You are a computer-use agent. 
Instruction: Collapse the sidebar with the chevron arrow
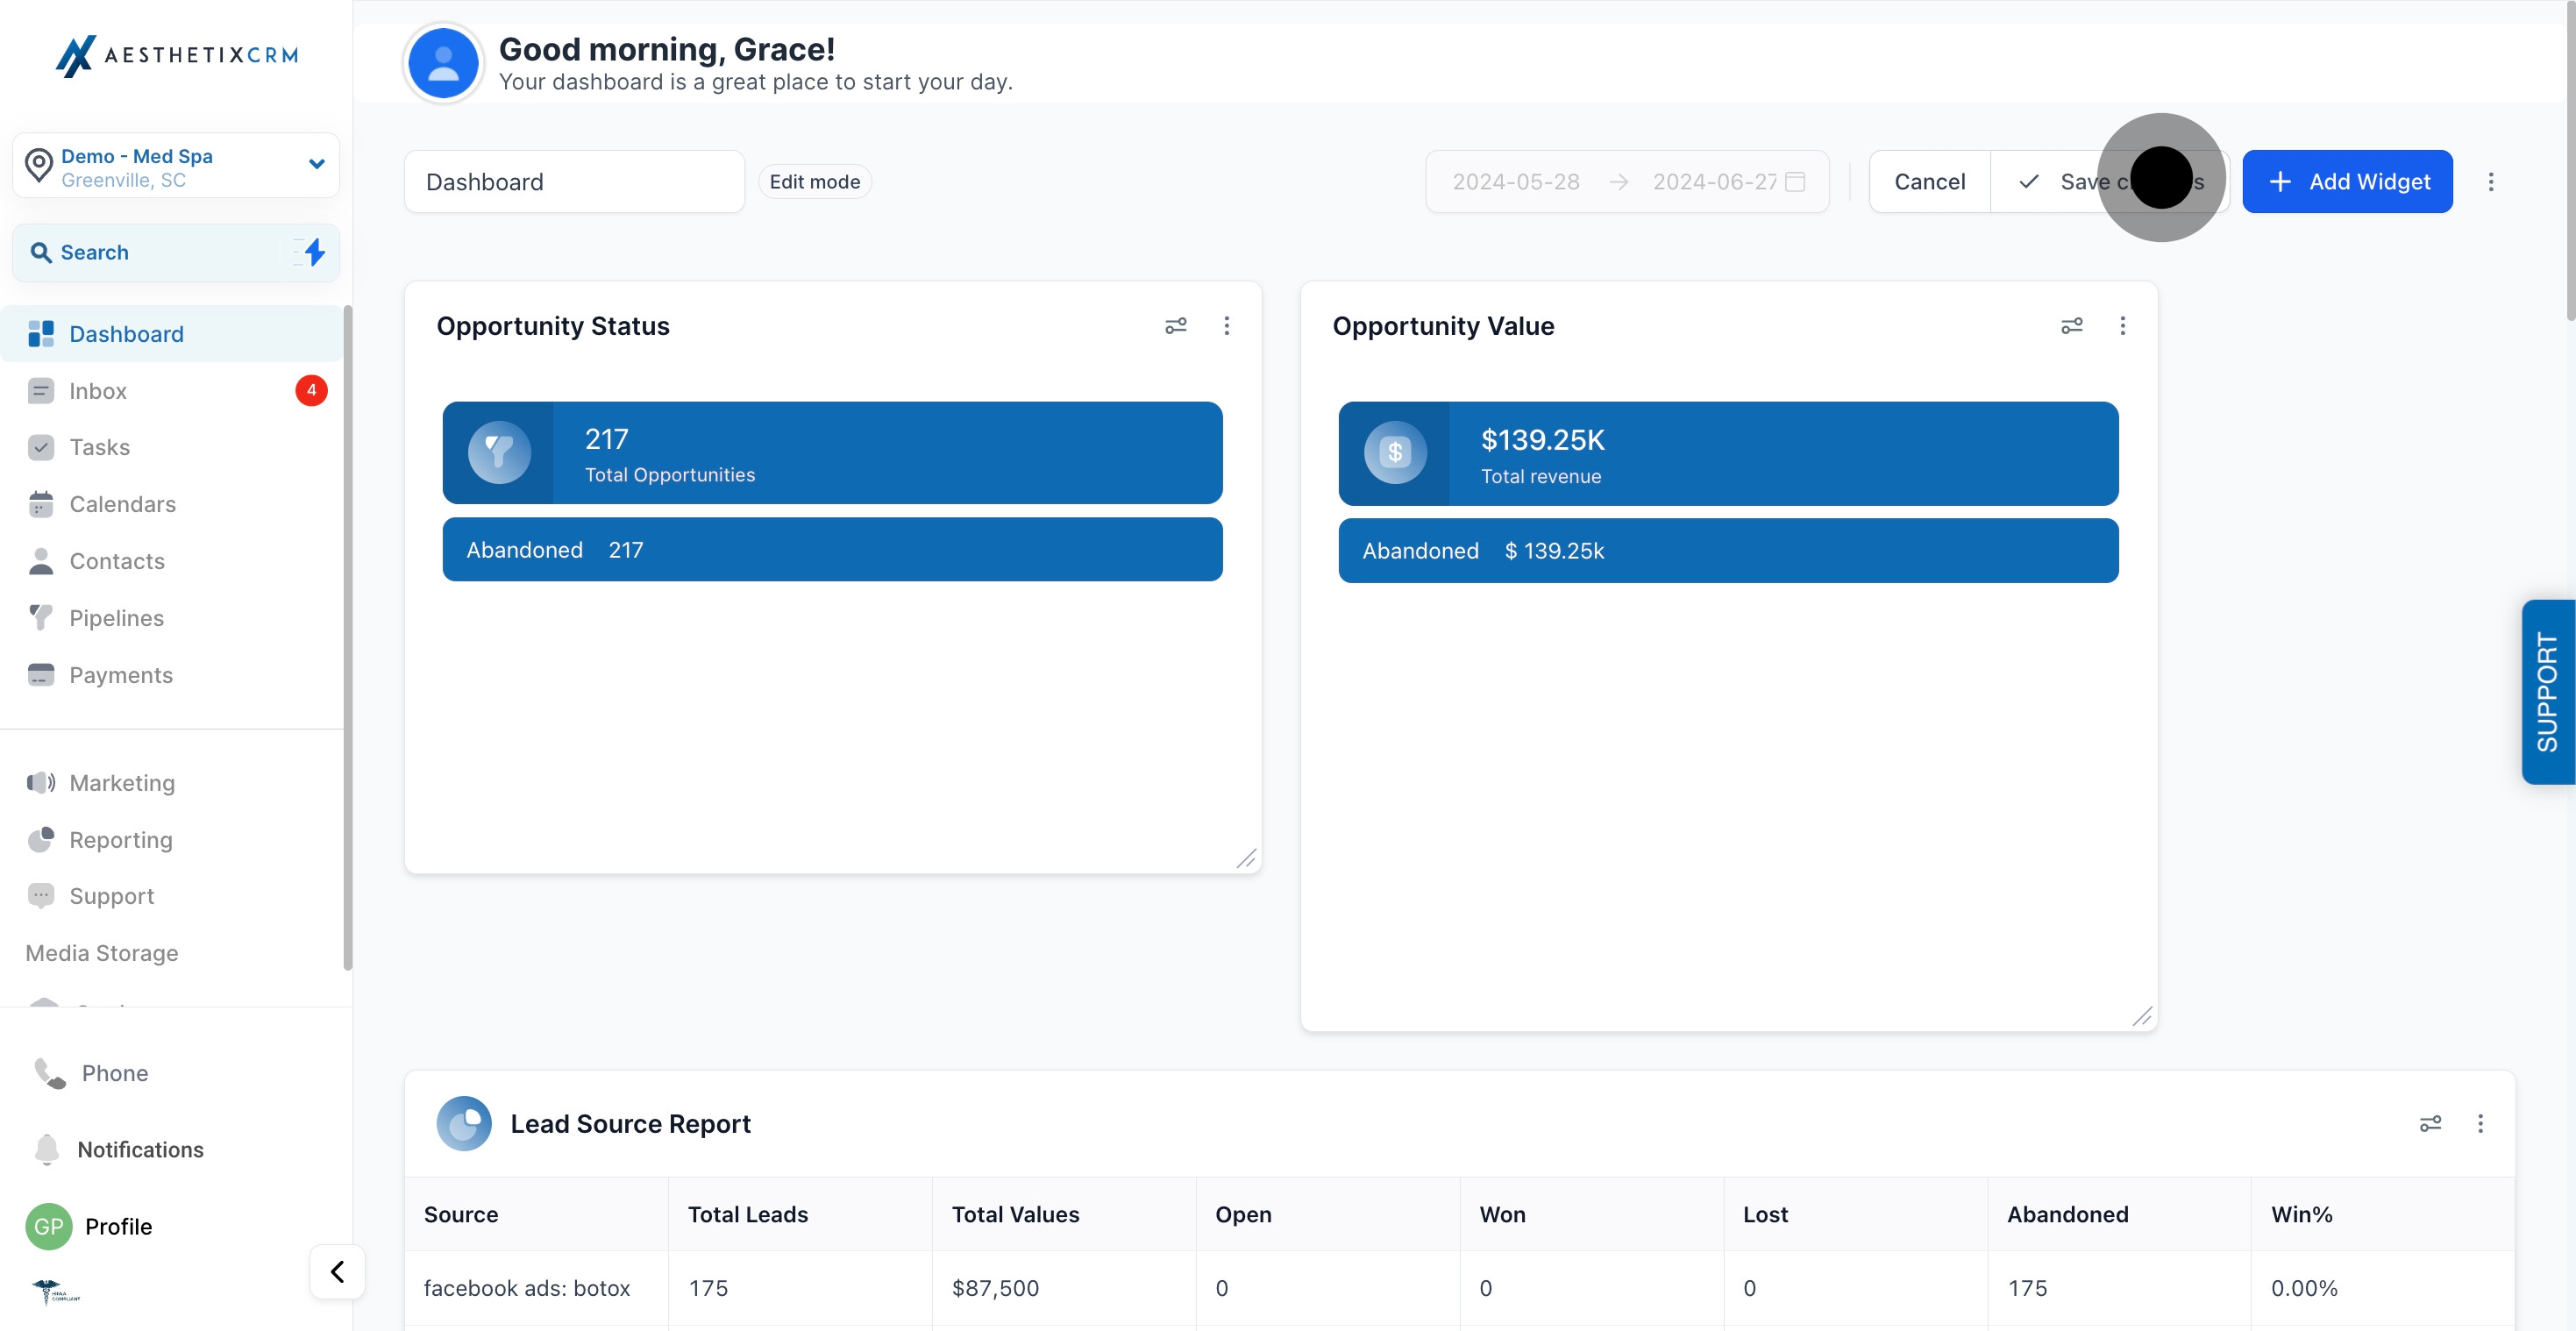[x=338, y=1272]
